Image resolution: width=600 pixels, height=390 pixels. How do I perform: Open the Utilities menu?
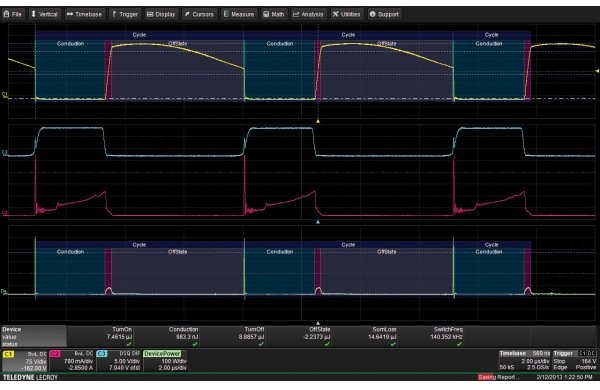[347, 14]
